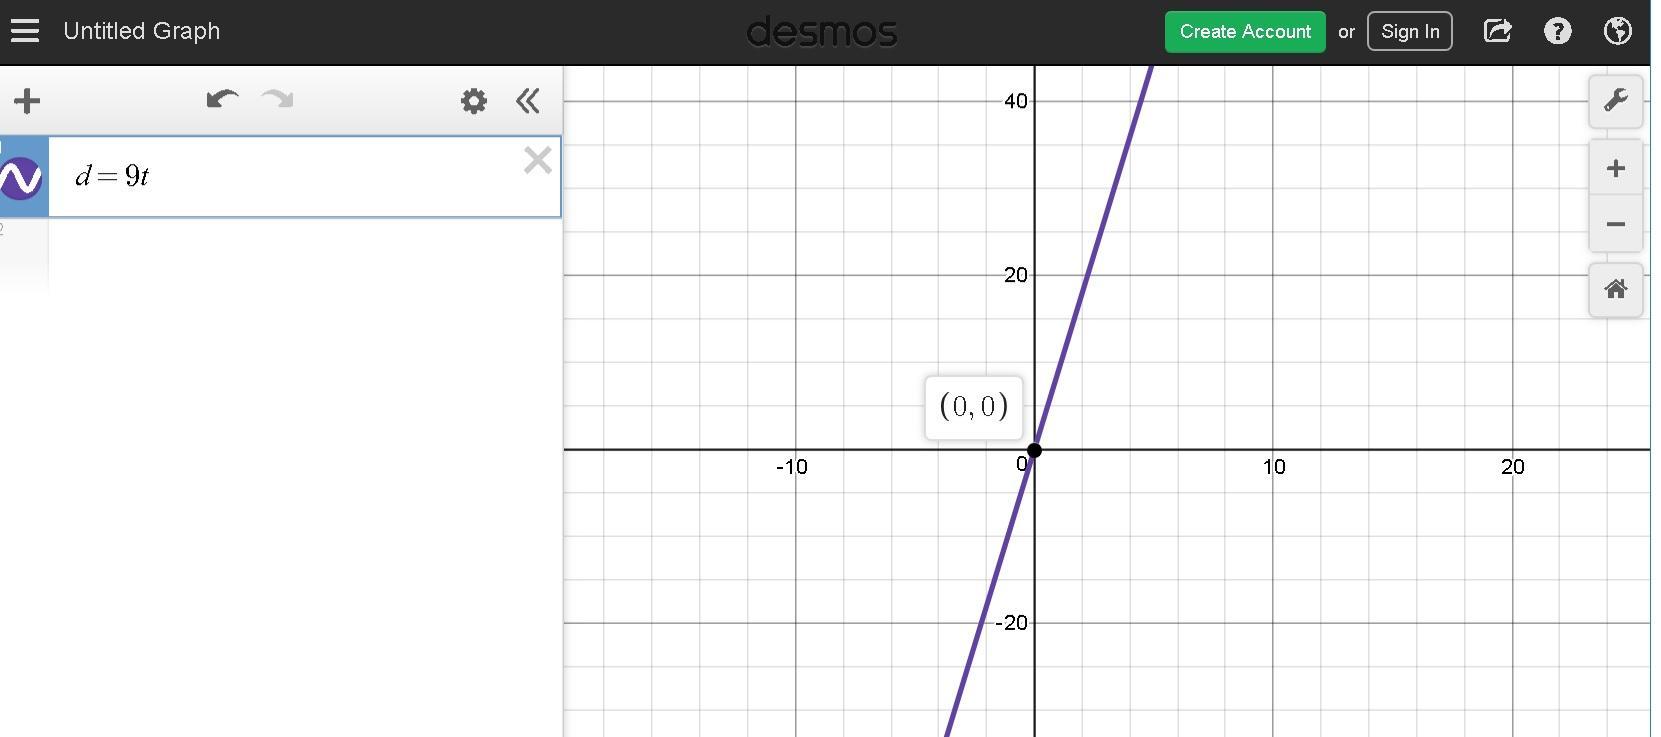Zoom in on the graph
This screenshot has height=737, width=1661.
1615,169
